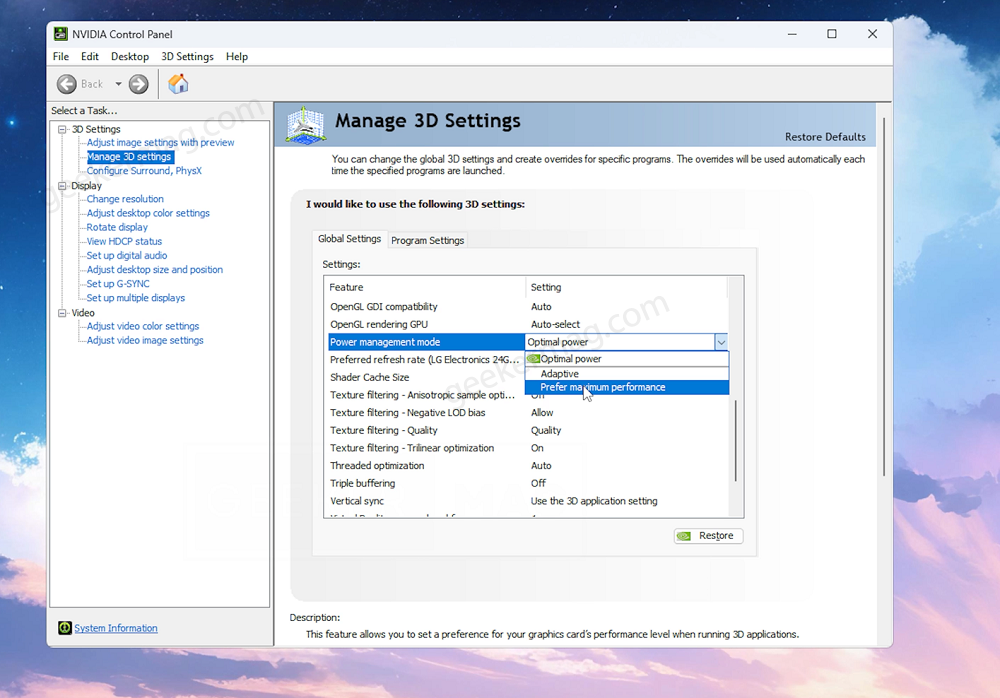The height and width of the screenshot is (698, 1000).
Task: Open Set up multiple displays task
Action: [x=136, y=298]
